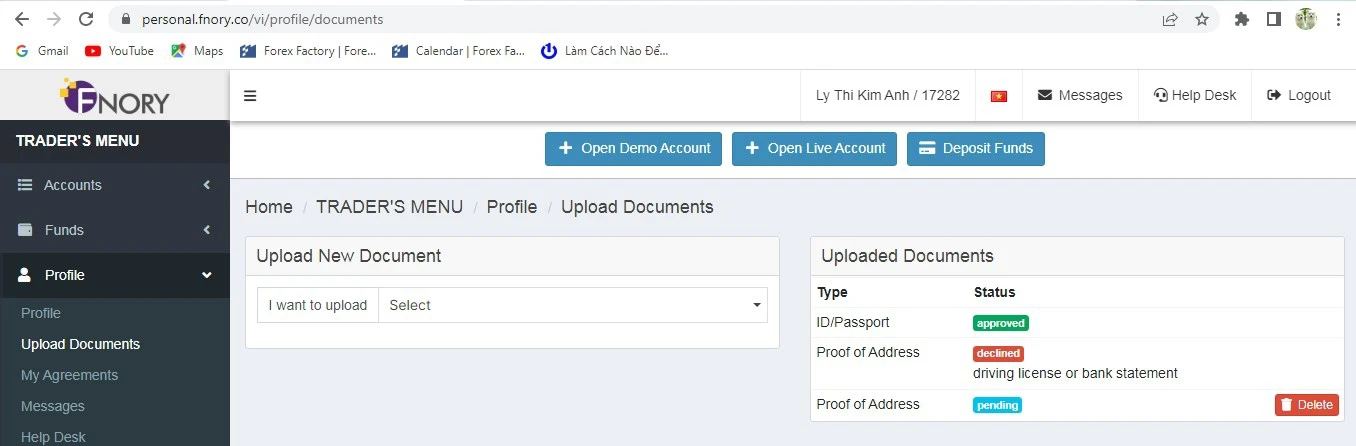
Task: Delete the pending Proof of Address
Action: coord(1306,405)
